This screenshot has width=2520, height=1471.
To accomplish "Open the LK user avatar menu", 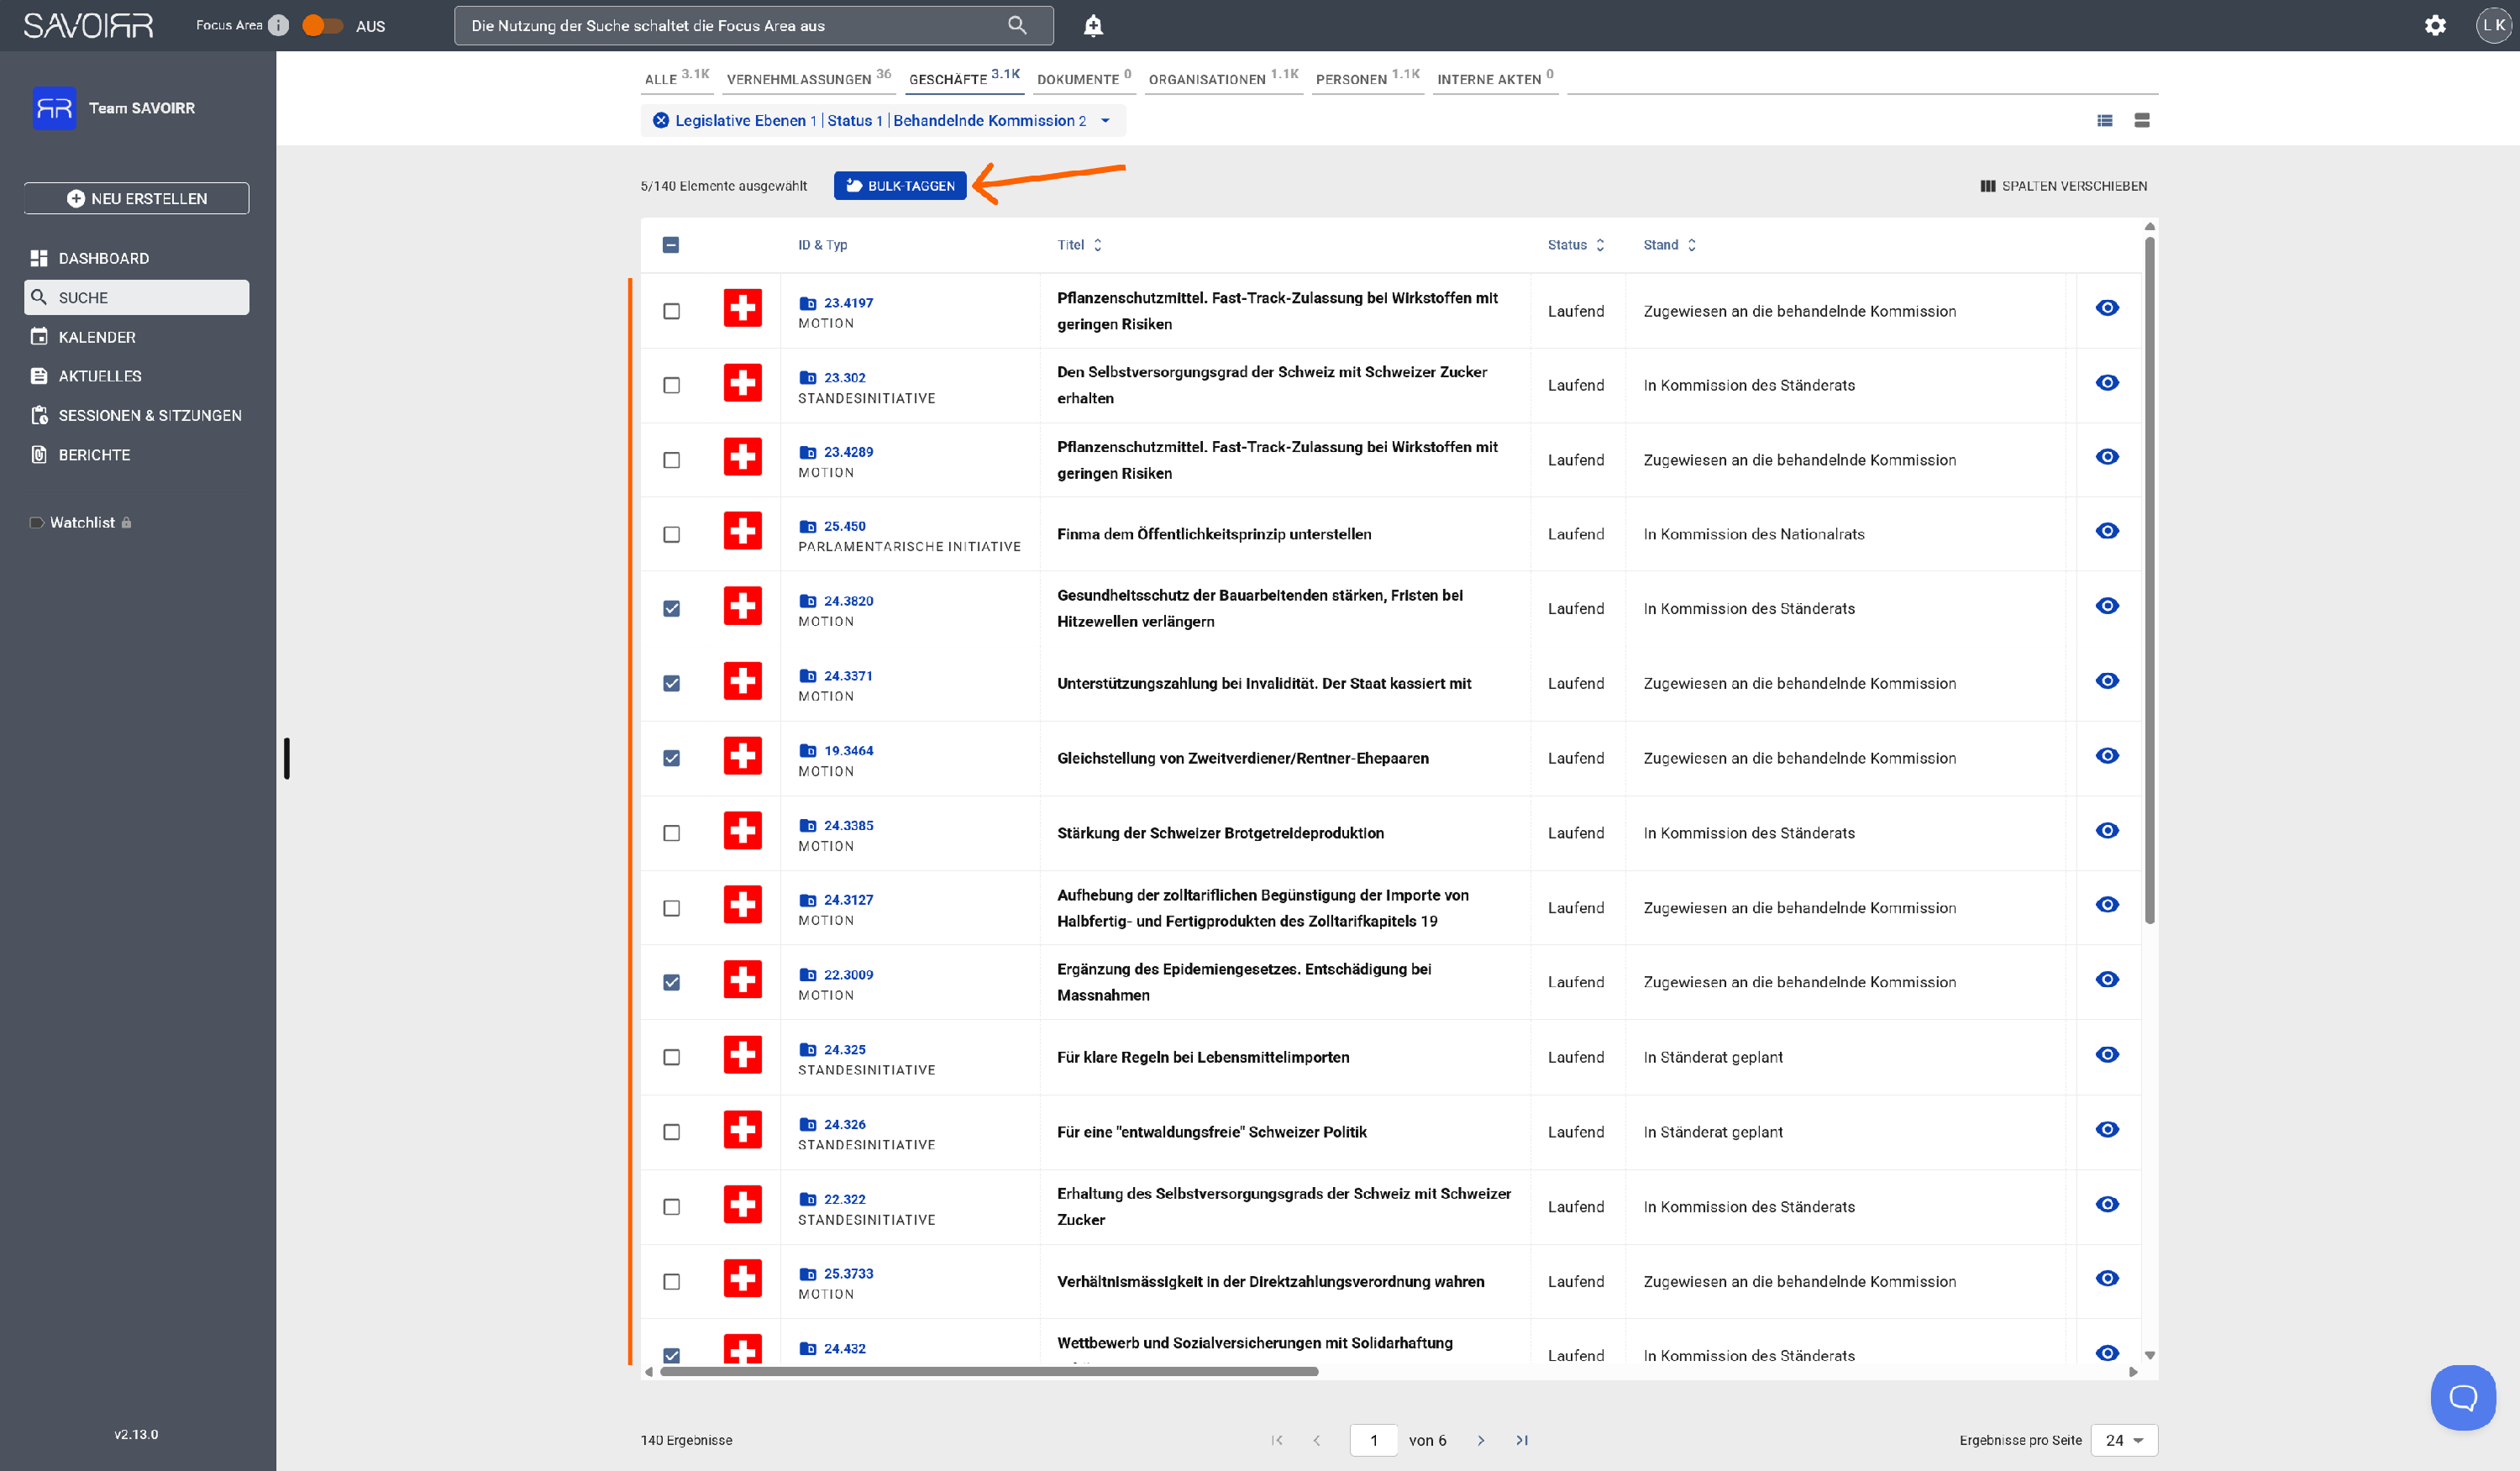I will pos(2493,26).
